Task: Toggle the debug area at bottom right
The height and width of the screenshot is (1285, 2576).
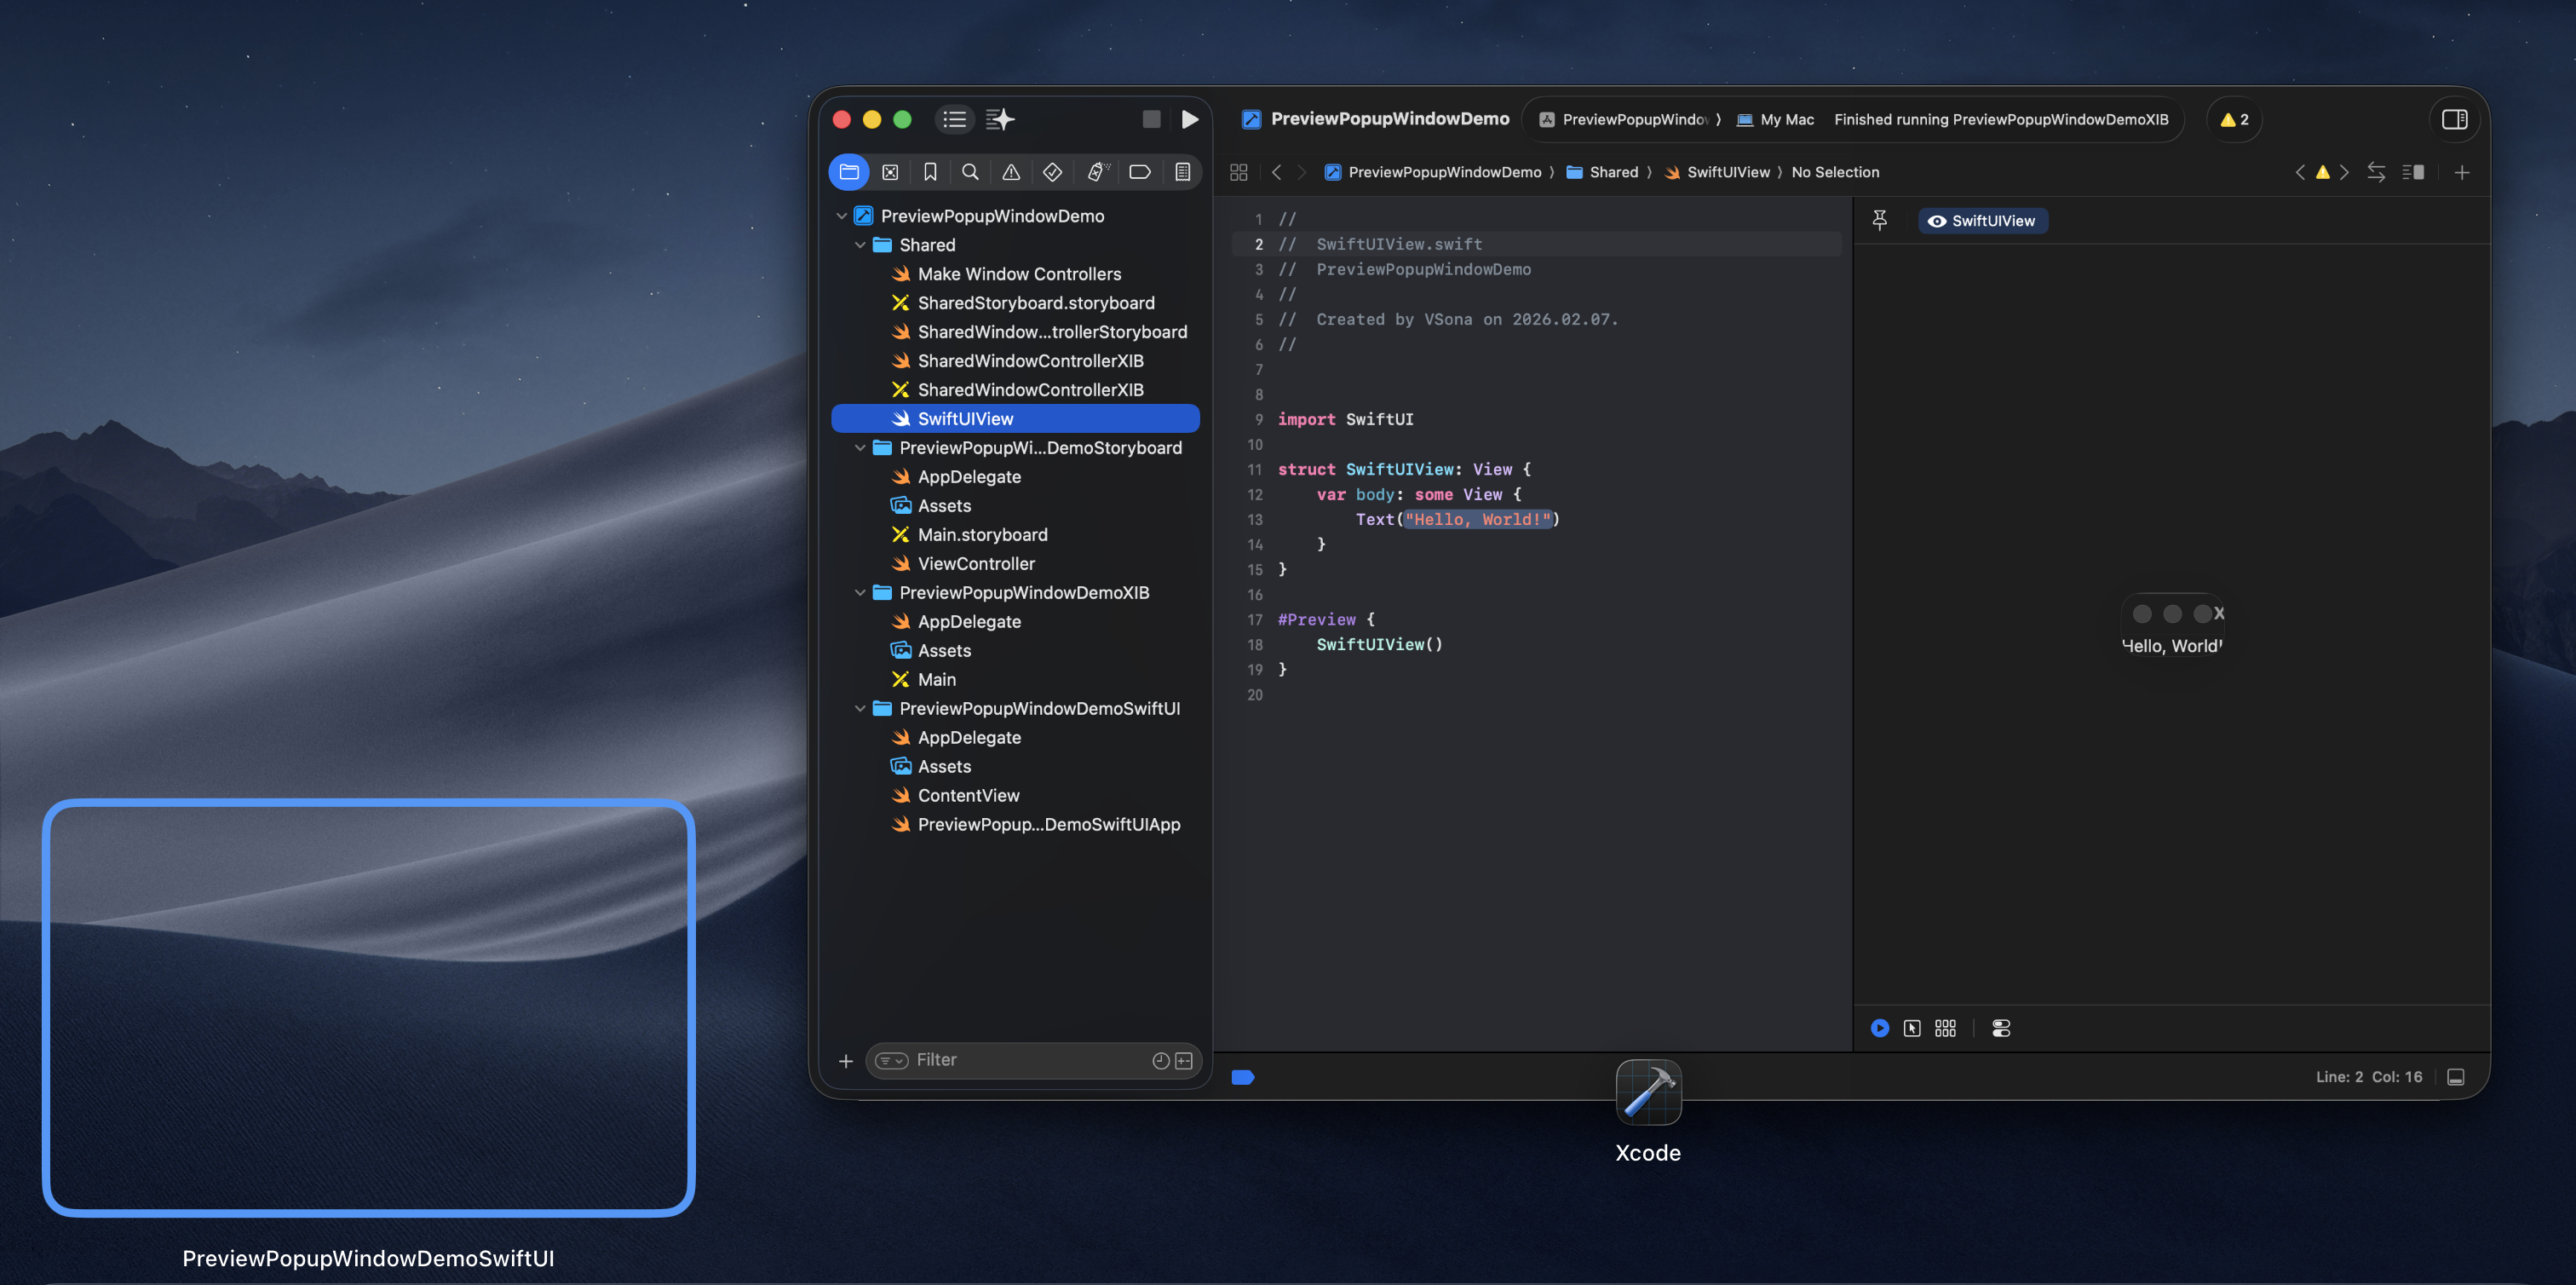Action: click(x=2456, y=1077)
